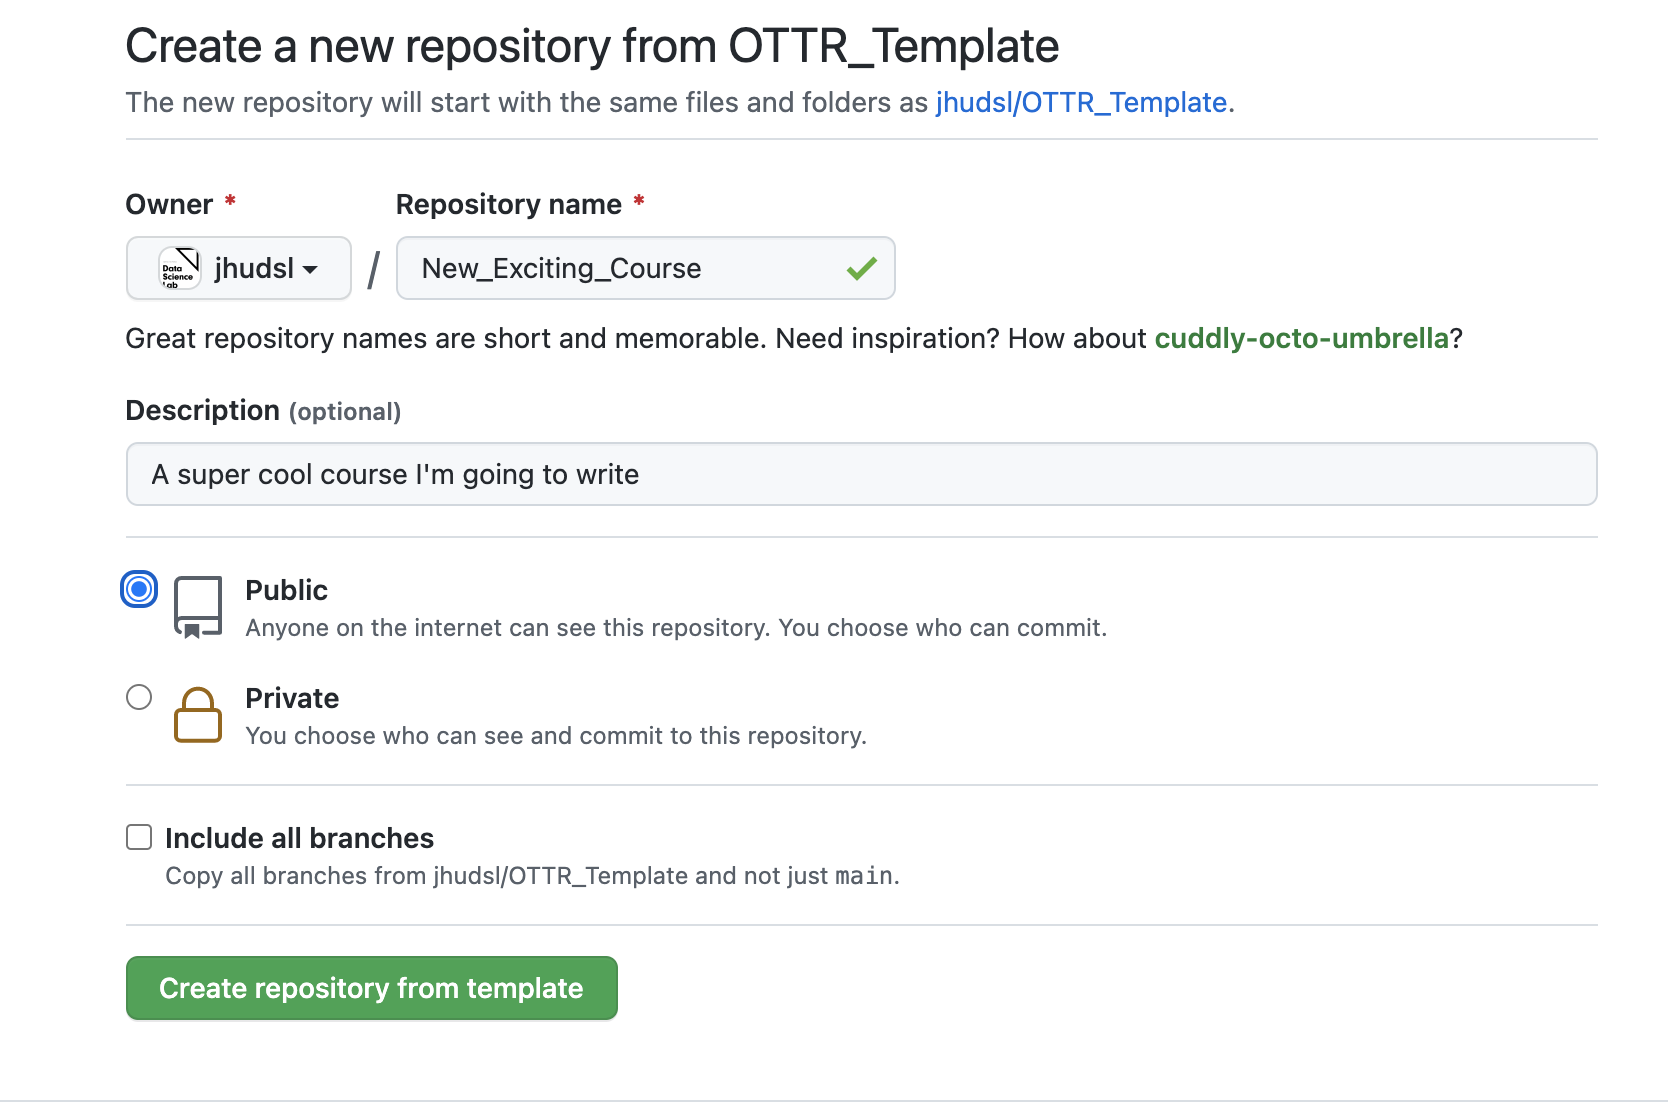Image resolution: width=1668 pixels, height=1104 pixels.
Task: Click the Public option label
Action: point(287,590)
